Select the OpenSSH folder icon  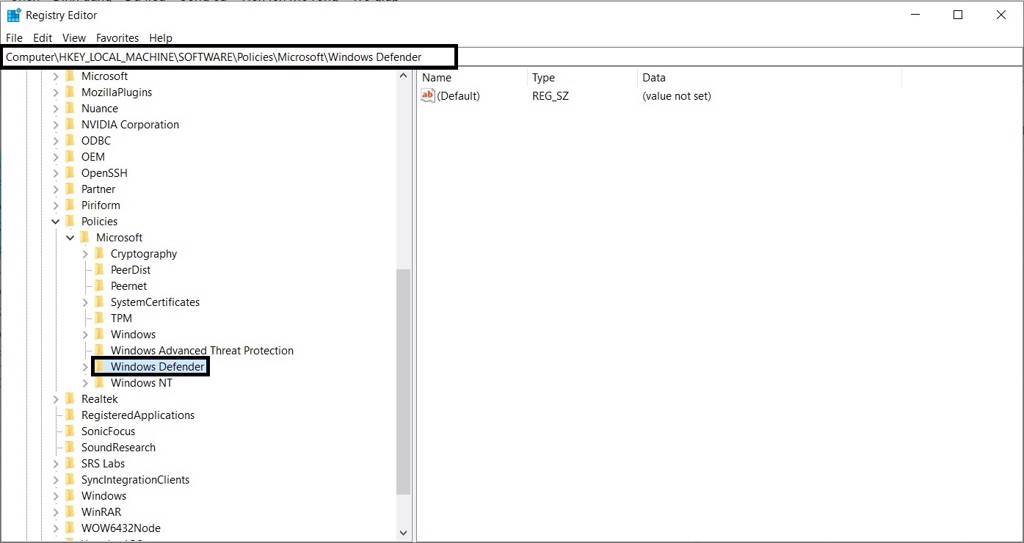point(71,173)
